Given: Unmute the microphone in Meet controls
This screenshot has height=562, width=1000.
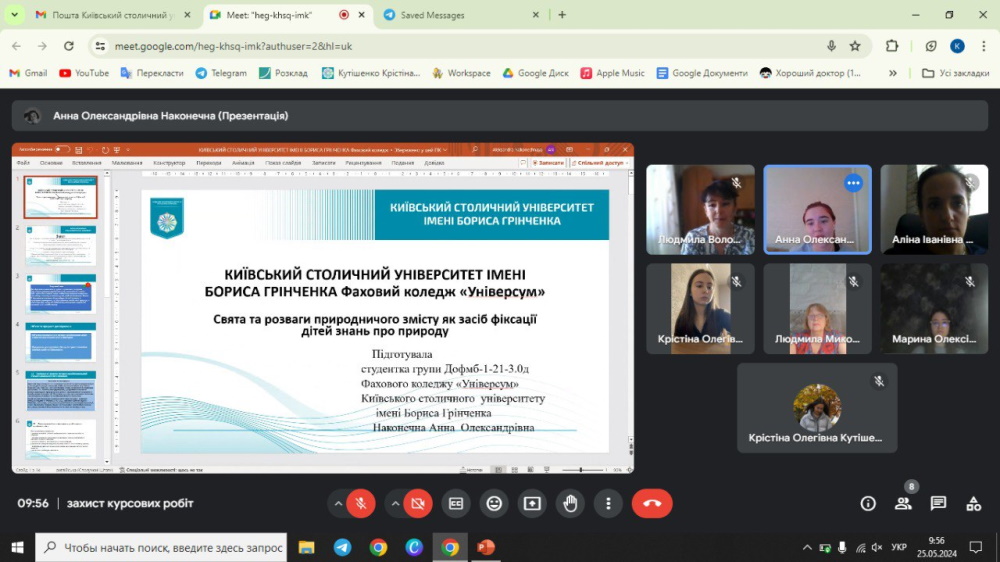Looking at the screenshot, I should (x=361, y=503).
